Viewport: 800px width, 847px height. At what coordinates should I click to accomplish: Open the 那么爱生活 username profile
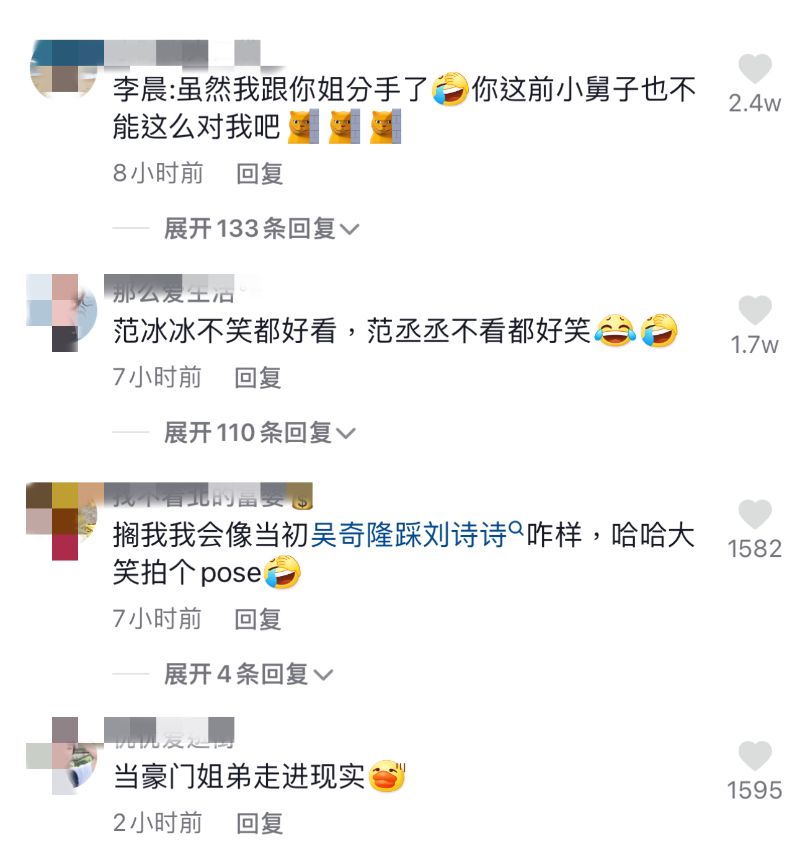tap(173, 293)
